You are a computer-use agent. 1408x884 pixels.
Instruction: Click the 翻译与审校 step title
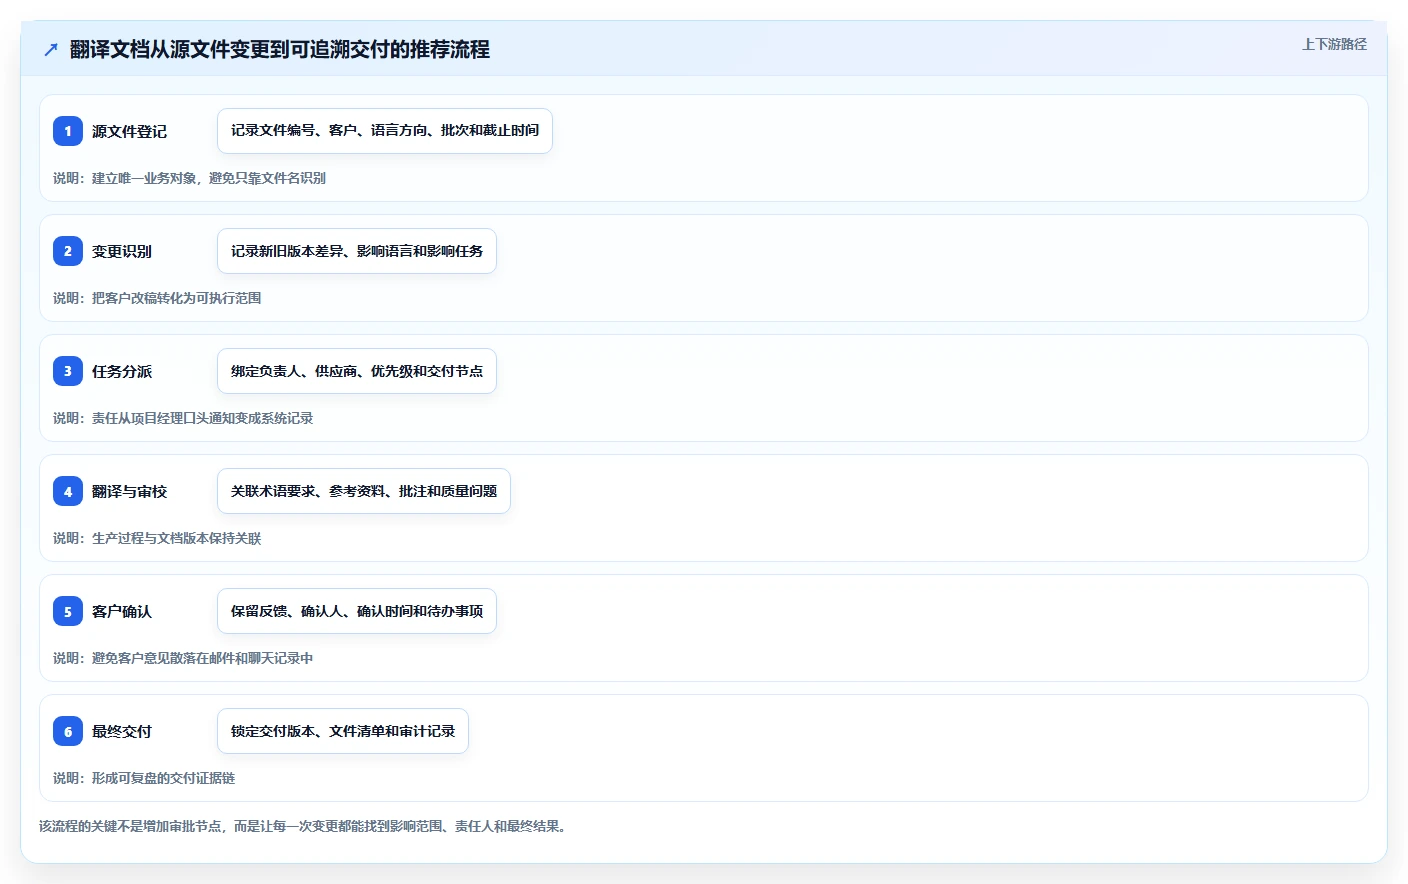[129, 491]
